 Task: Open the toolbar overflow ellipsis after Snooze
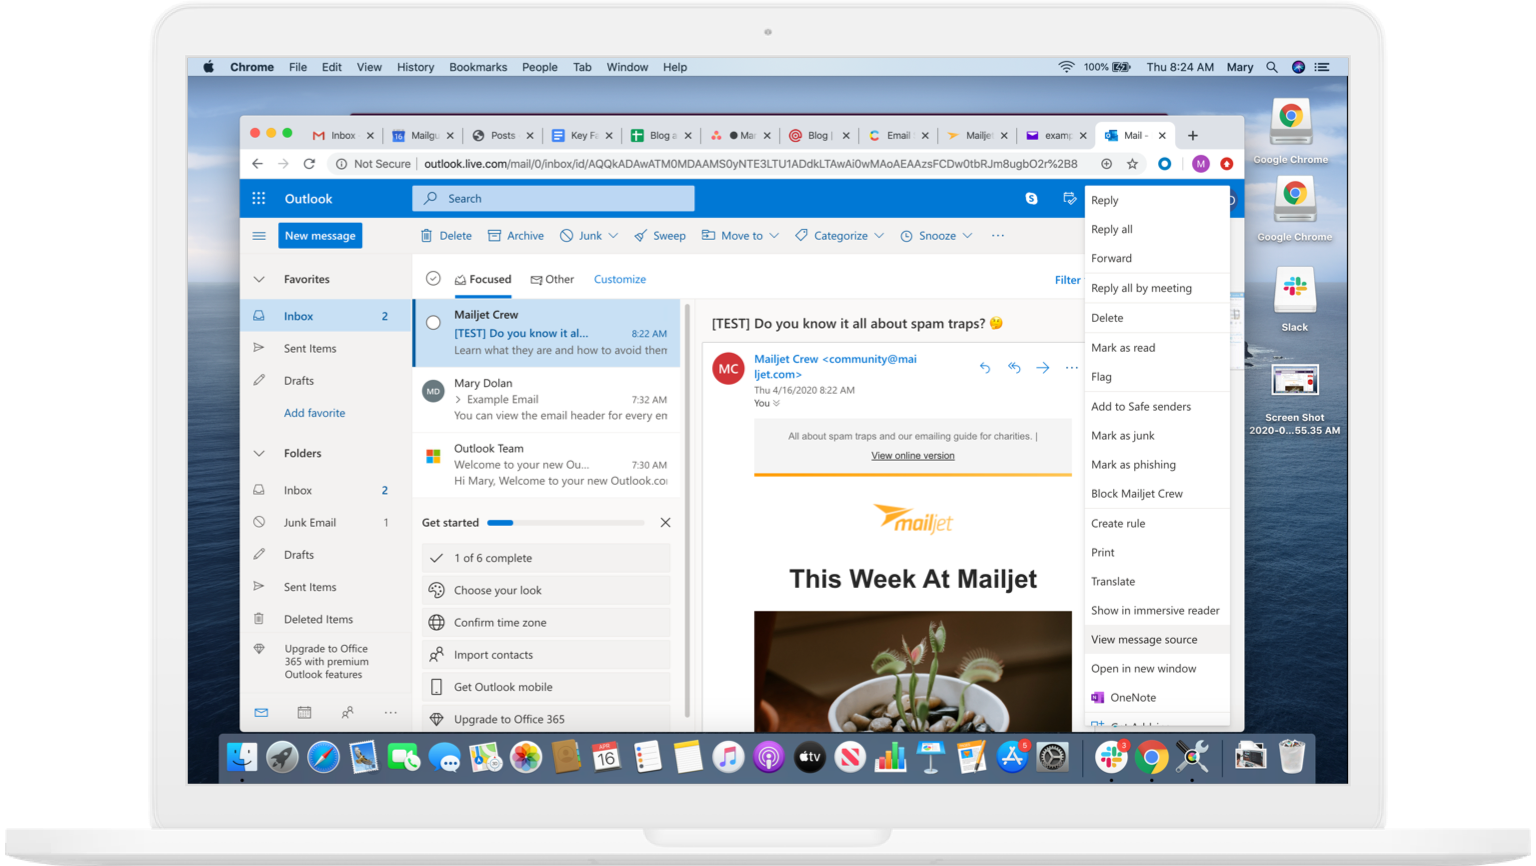997,236
